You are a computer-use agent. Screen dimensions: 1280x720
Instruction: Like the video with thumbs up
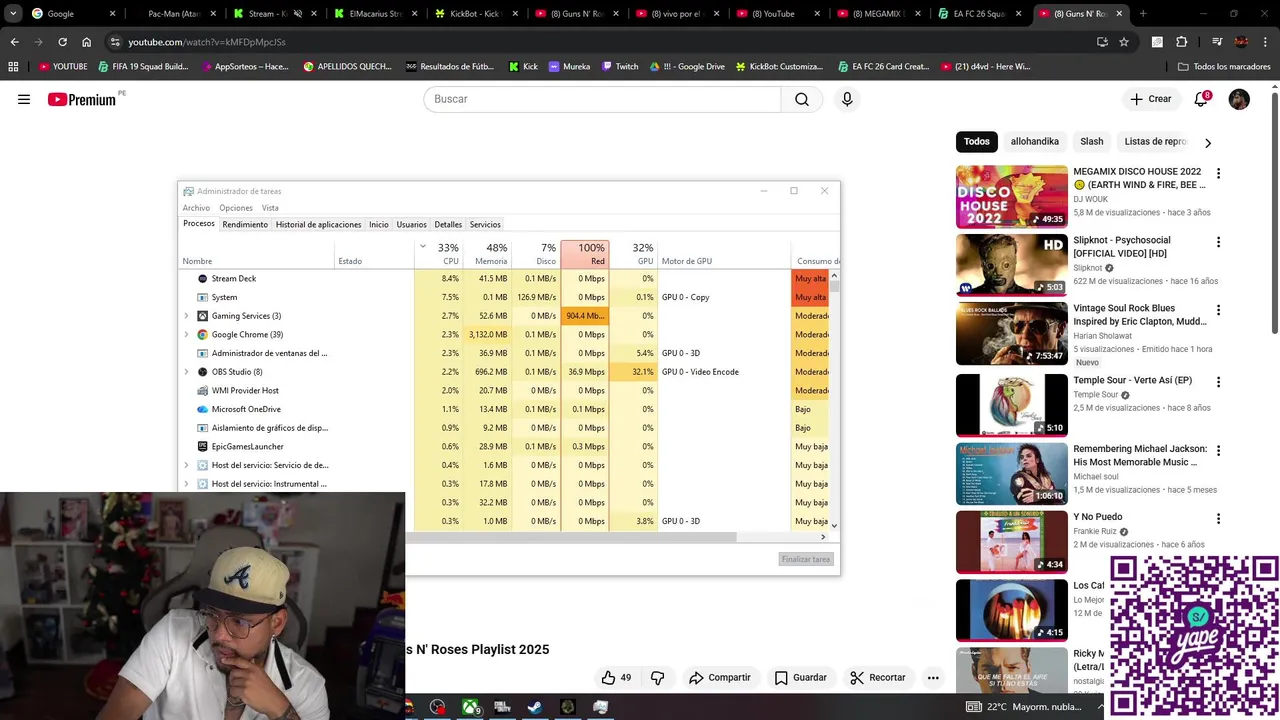pos(616,677)
